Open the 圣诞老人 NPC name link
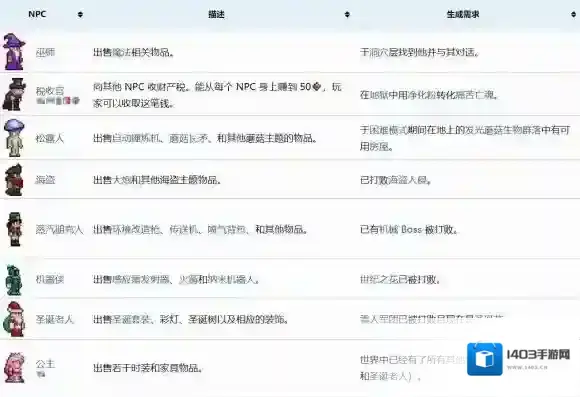Screen dimensions: 580x397 click(x=55, y=319)
